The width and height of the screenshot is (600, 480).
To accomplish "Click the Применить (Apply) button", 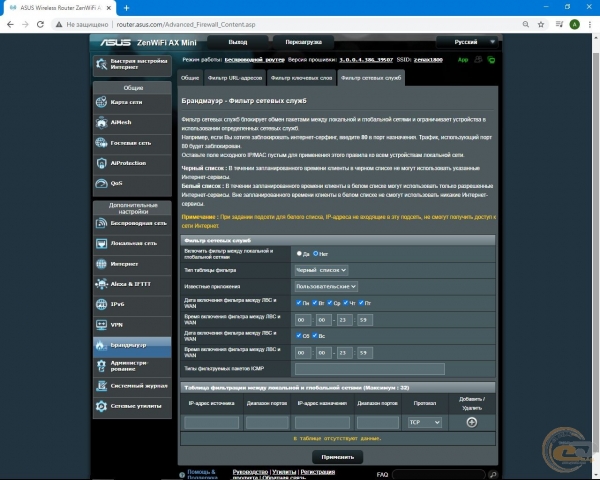I will [x=338, y=457].
